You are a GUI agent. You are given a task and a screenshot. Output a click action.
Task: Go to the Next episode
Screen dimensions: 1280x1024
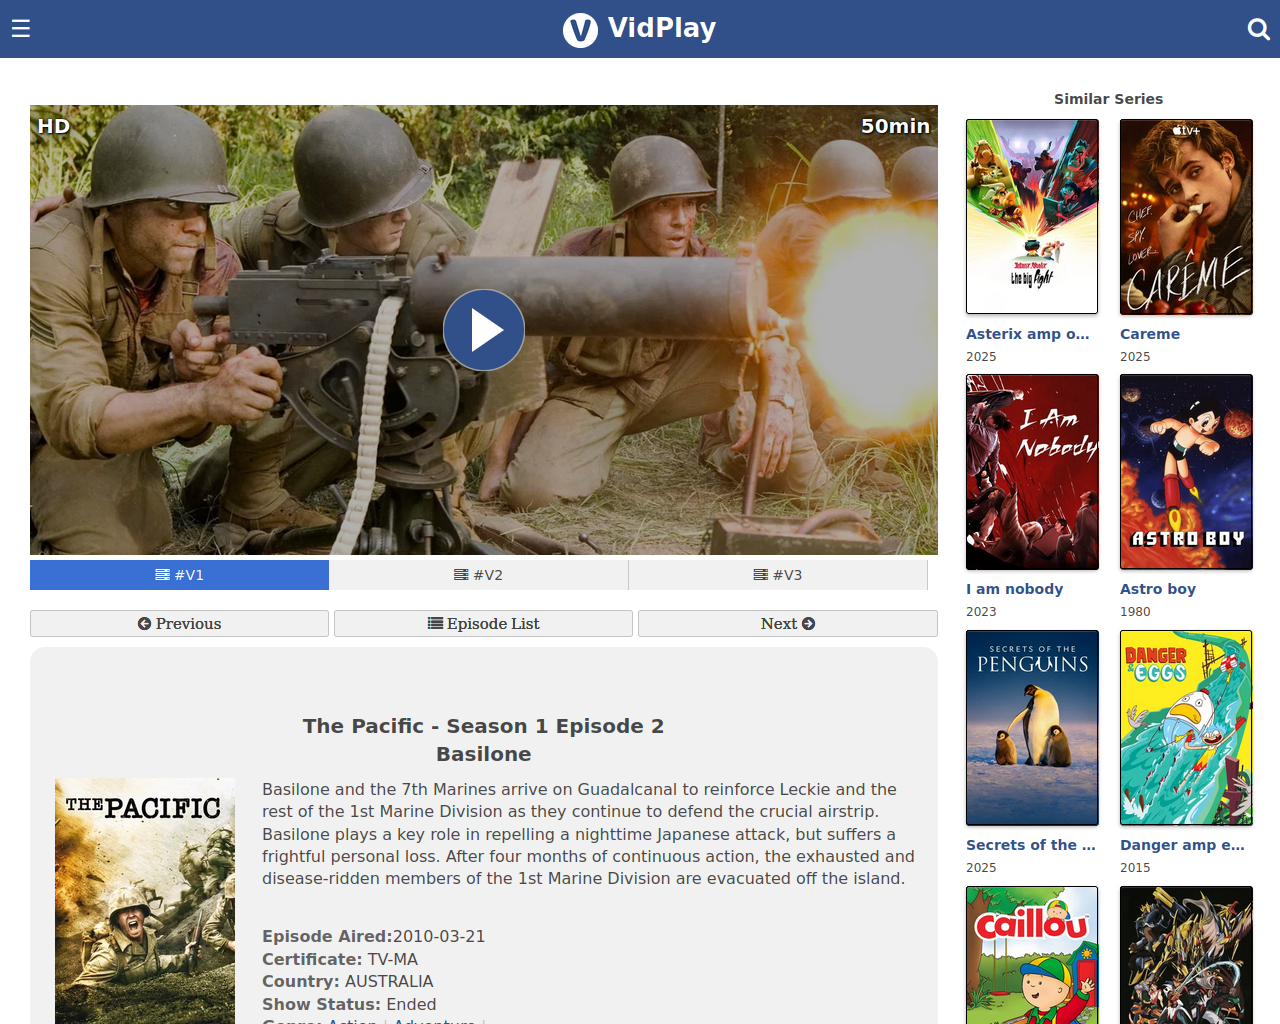(x=788, y=624)
